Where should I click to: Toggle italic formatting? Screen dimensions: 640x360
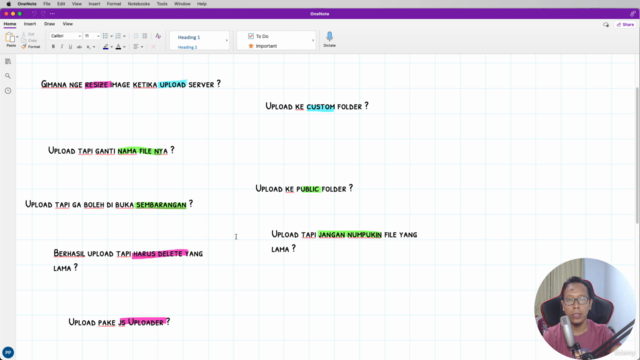[x=62, y=47]
